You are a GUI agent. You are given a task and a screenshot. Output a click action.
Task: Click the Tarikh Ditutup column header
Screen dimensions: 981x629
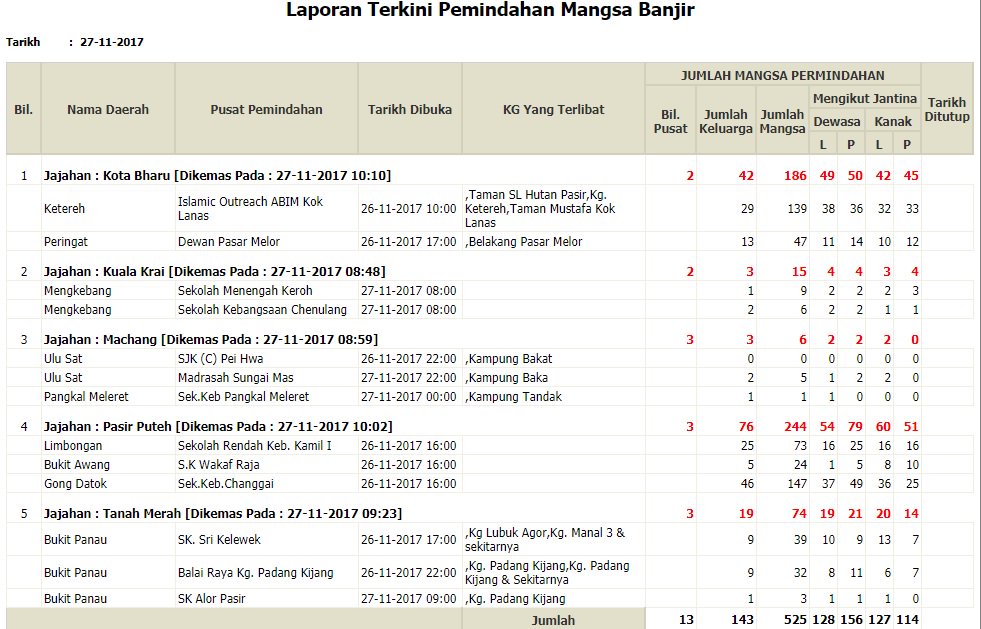click(947, 109)
